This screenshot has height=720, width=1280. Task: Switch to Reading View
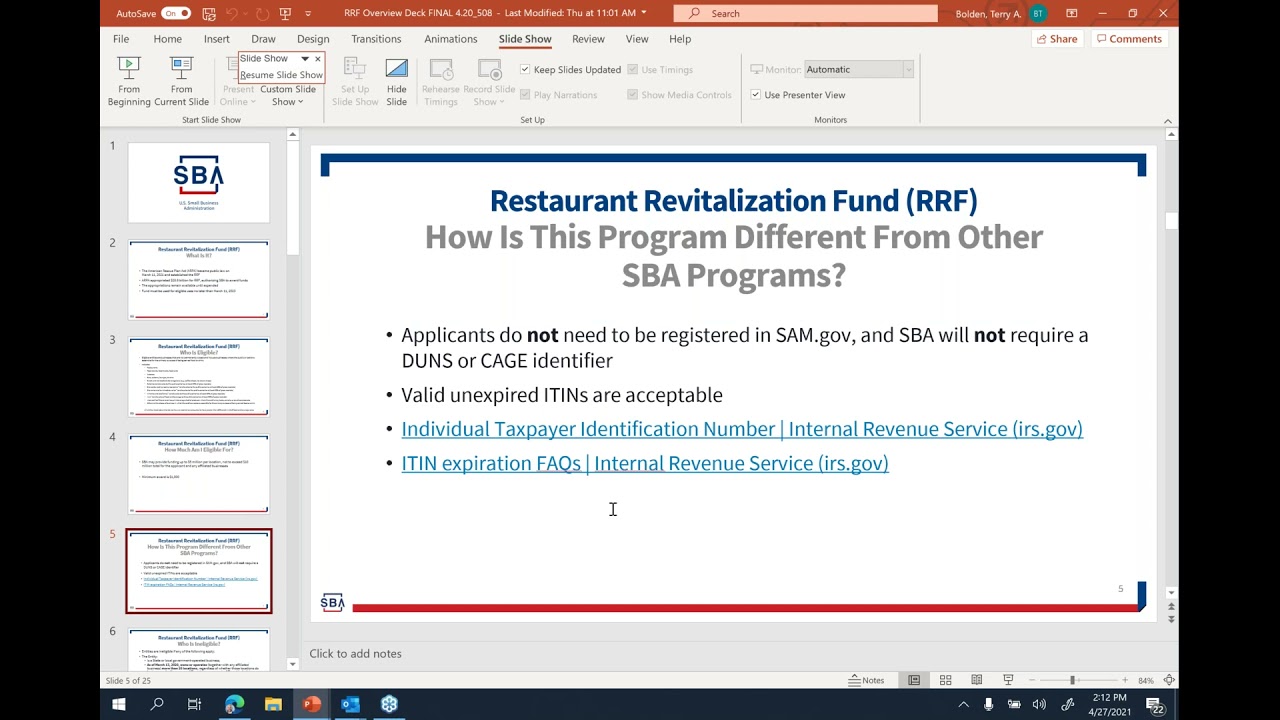tap(977, 680)
